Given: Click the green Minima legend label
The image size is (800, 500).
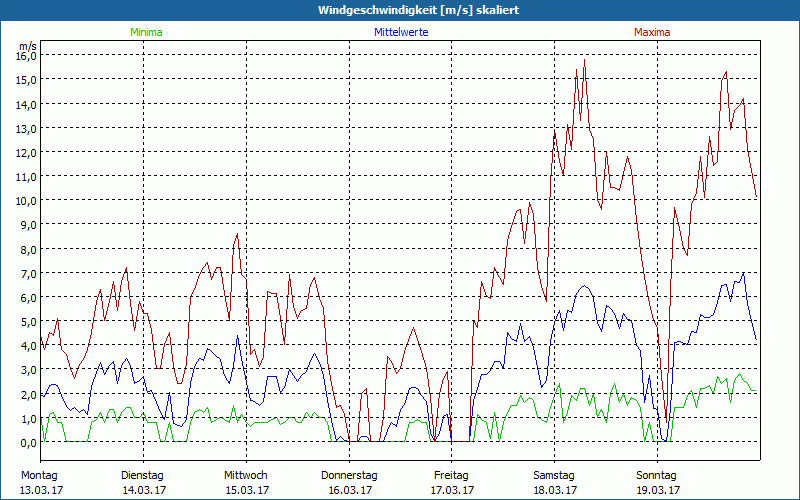Looking at the screenshot, I should pyautogui.click(x=146, y=32).
